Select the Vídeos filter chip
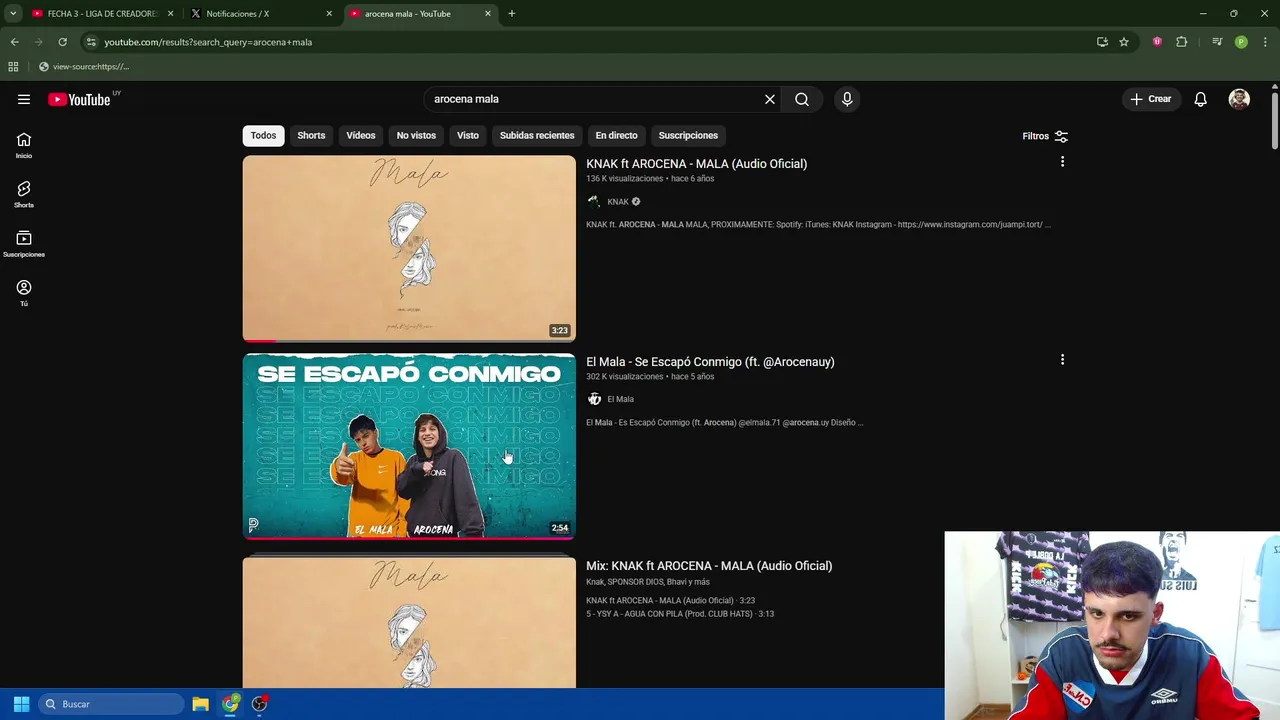 coord(361,135)
